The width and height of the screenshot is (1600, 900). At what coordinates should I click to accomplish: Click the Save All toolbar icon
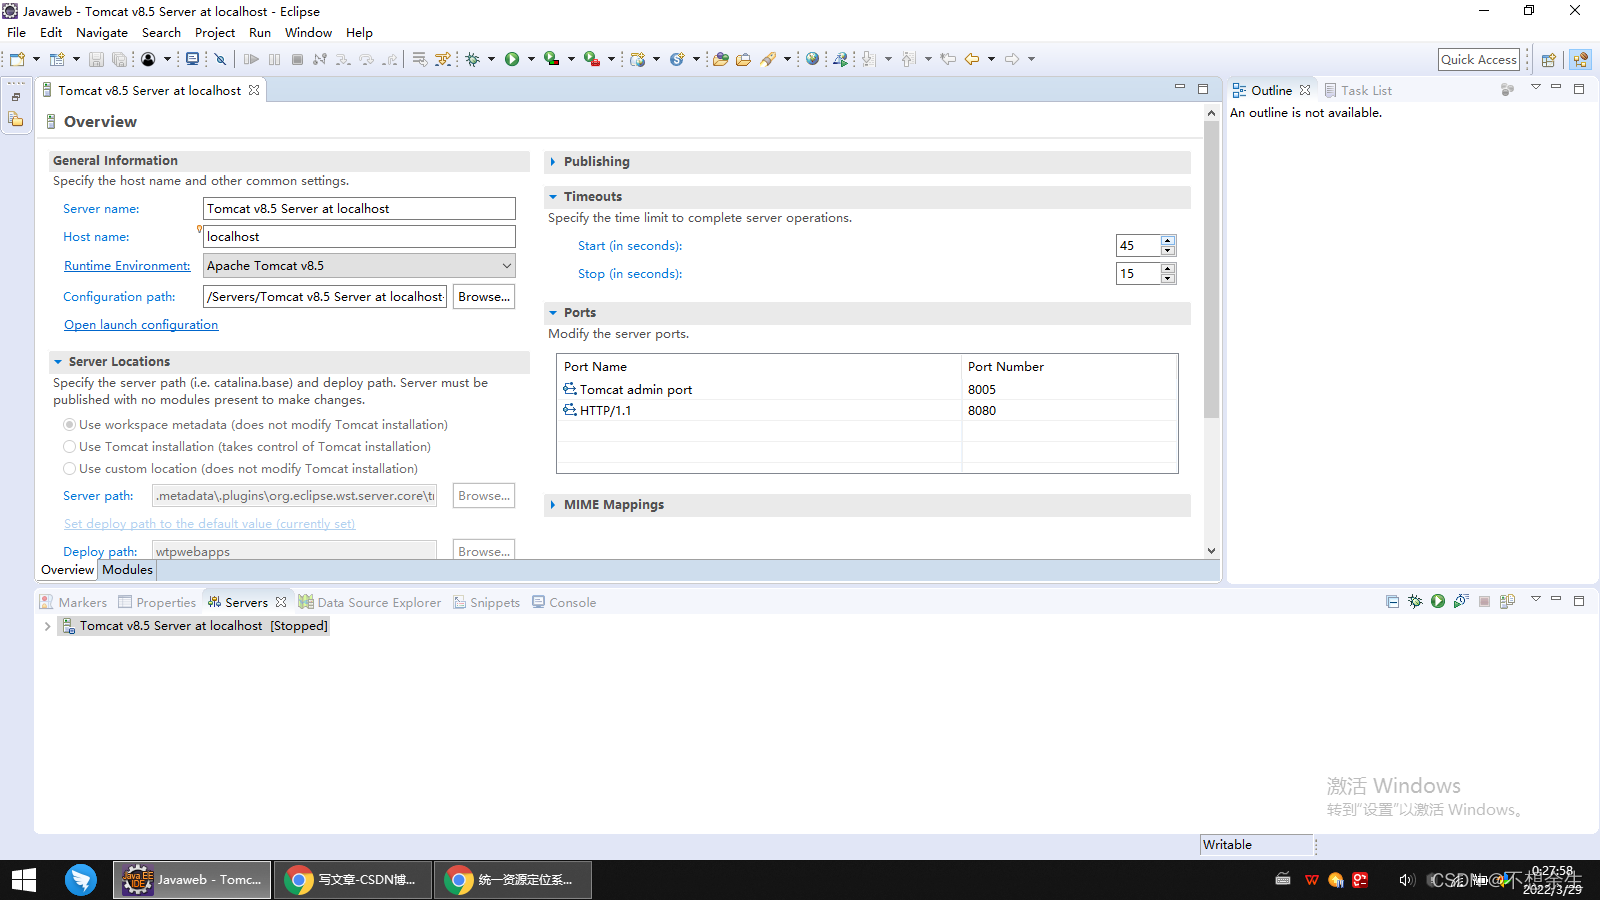click(119, 59)
